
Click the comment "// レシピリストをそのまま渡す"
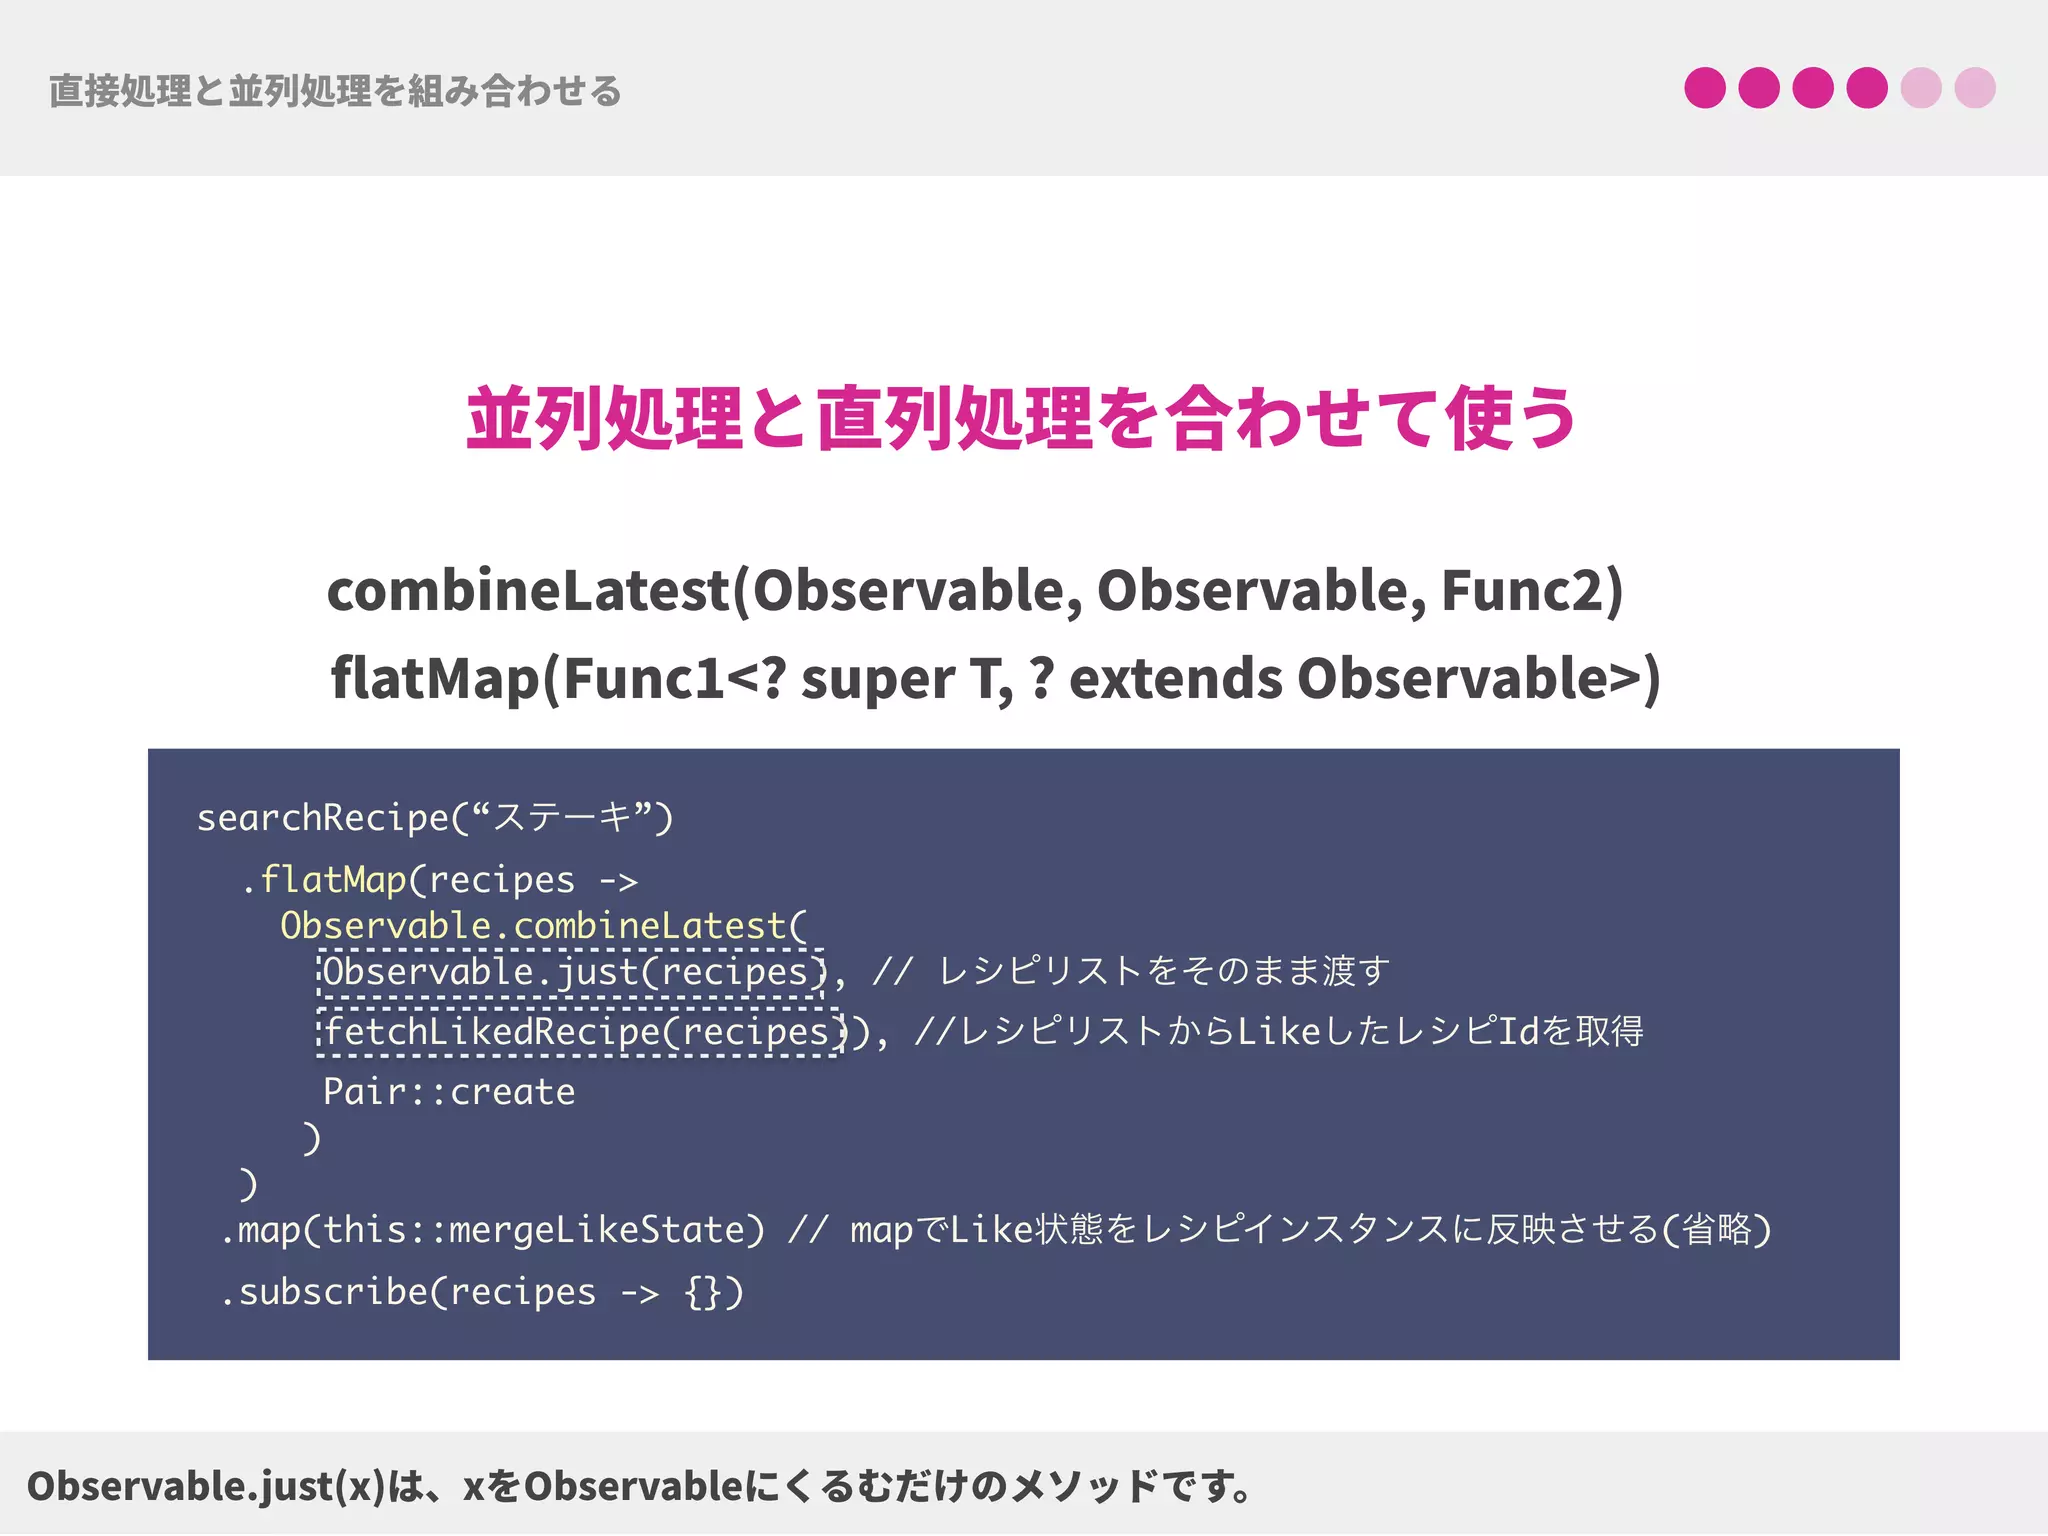click(1130, 970)
